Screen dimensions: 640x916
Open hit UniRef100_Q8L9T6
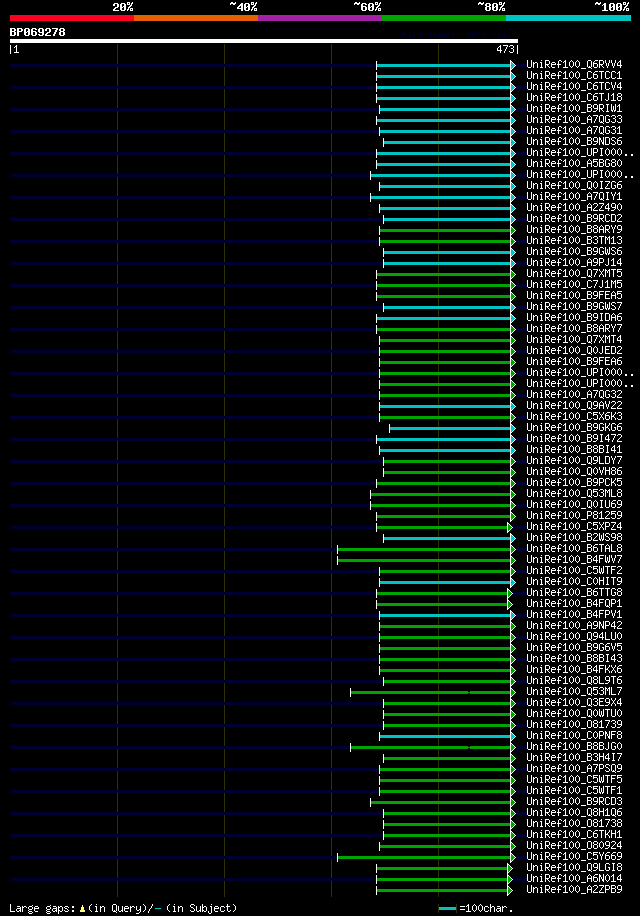tap(574, 681)
